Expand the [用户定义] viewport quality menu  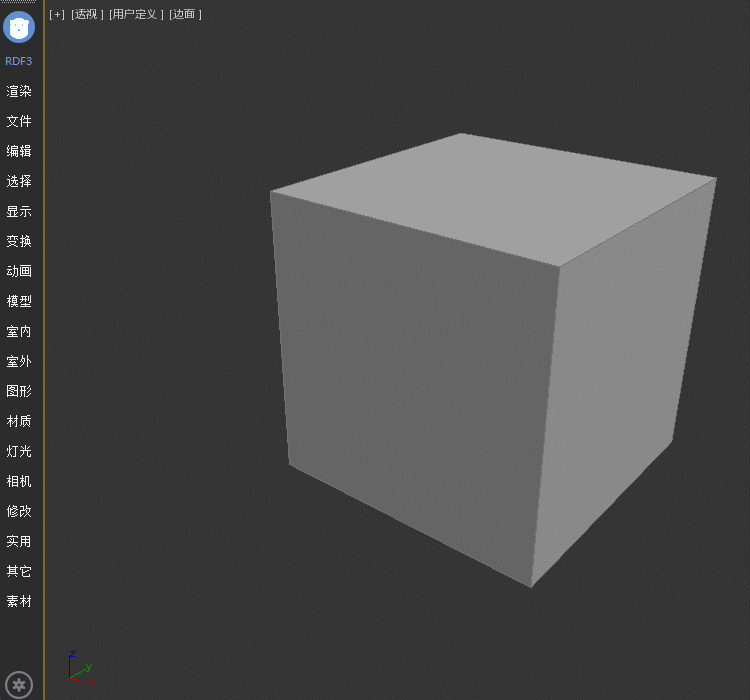pyautogui.click(x=136, y=14)
